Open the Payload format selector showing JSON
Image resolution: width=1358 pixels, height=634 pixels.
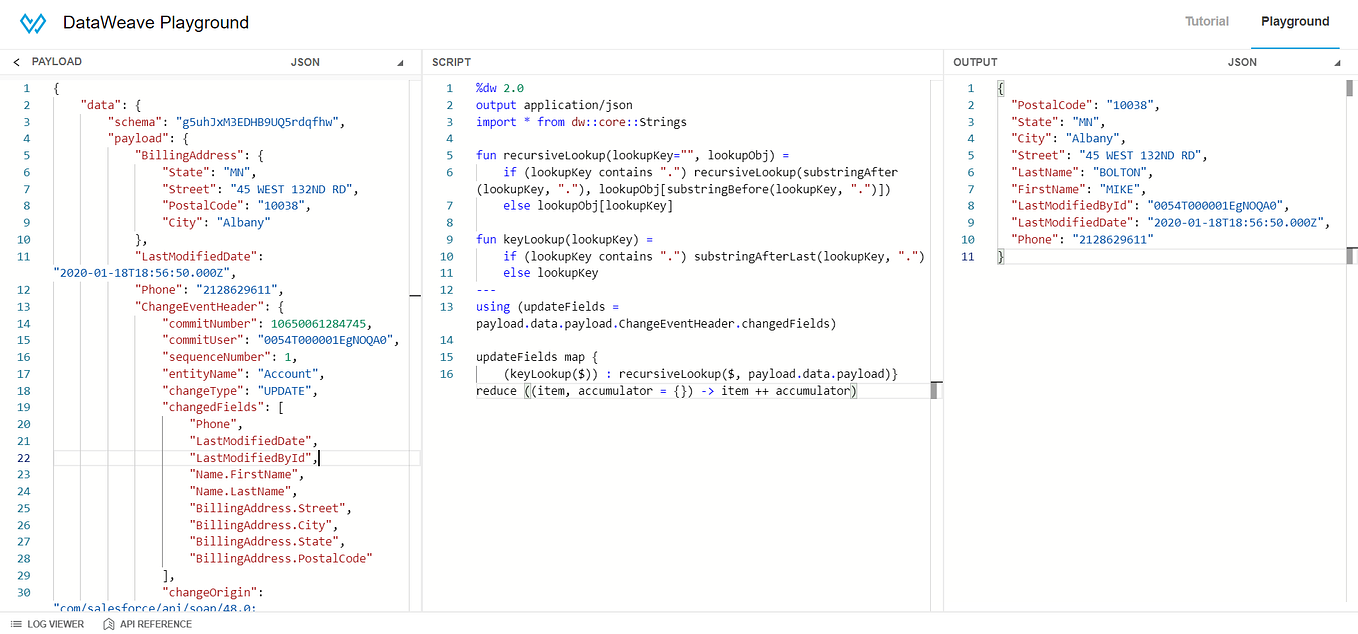click(305, 61)
